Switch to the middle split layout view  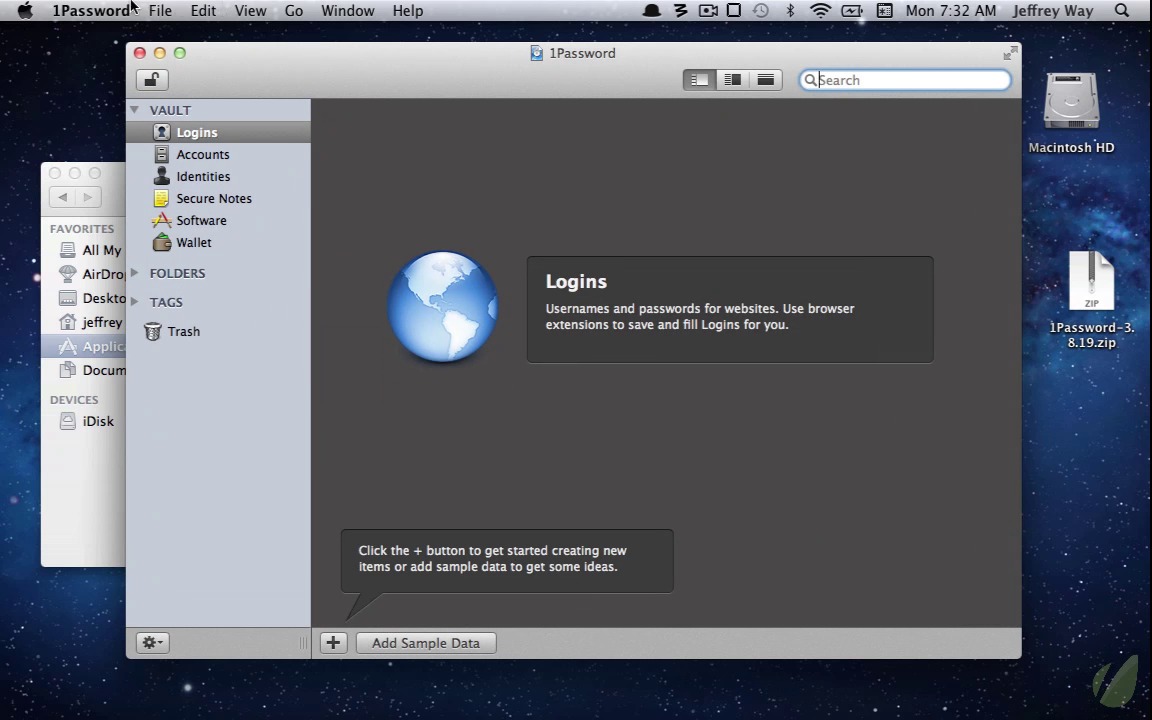tap(732, 79)
